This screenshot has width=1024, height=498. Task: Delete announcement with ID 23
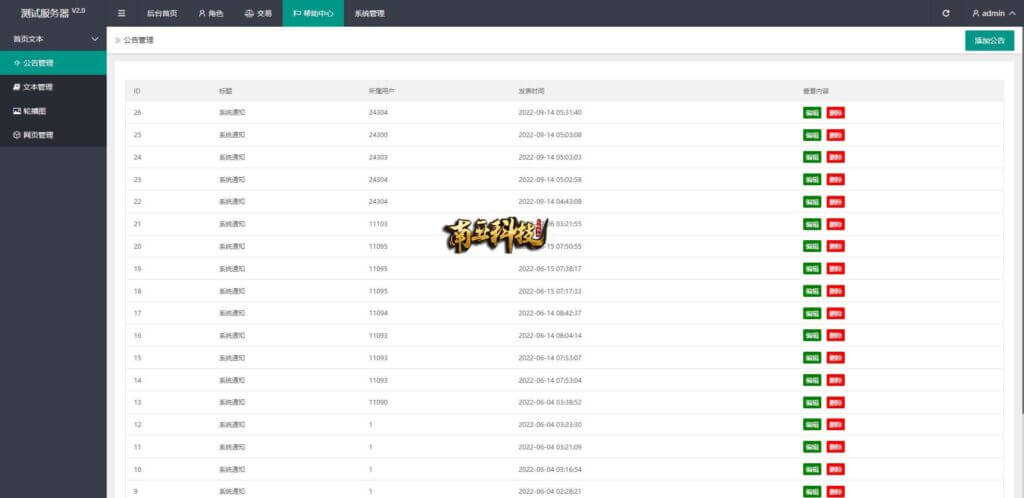835,179
